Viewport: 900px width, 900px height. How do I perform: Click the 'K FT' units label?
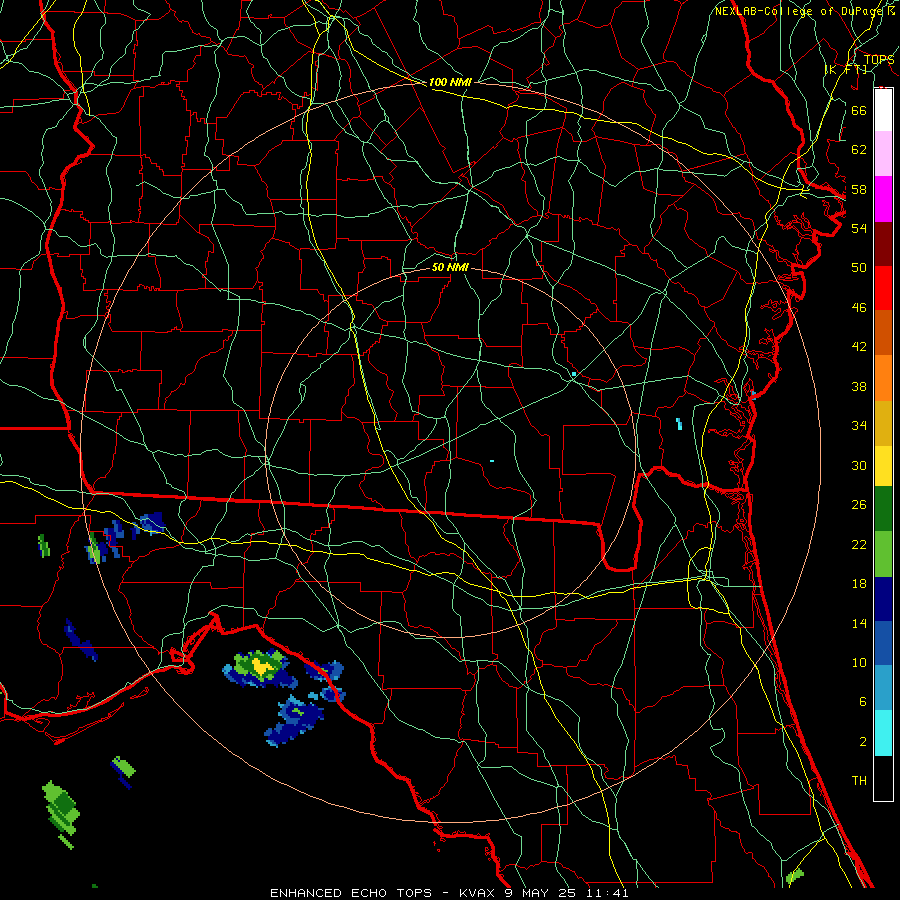[x=846, y=70]
